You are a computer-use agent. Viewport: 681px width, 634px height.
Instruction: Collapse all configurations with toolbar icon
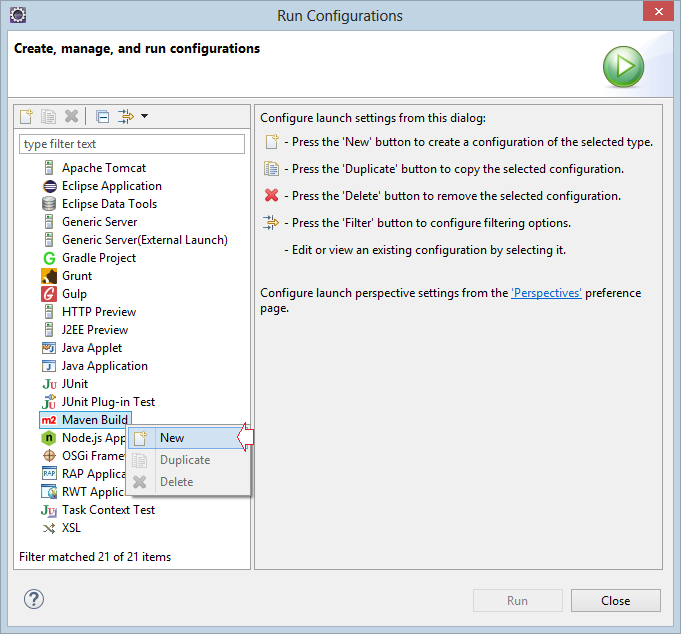[102, 116]
